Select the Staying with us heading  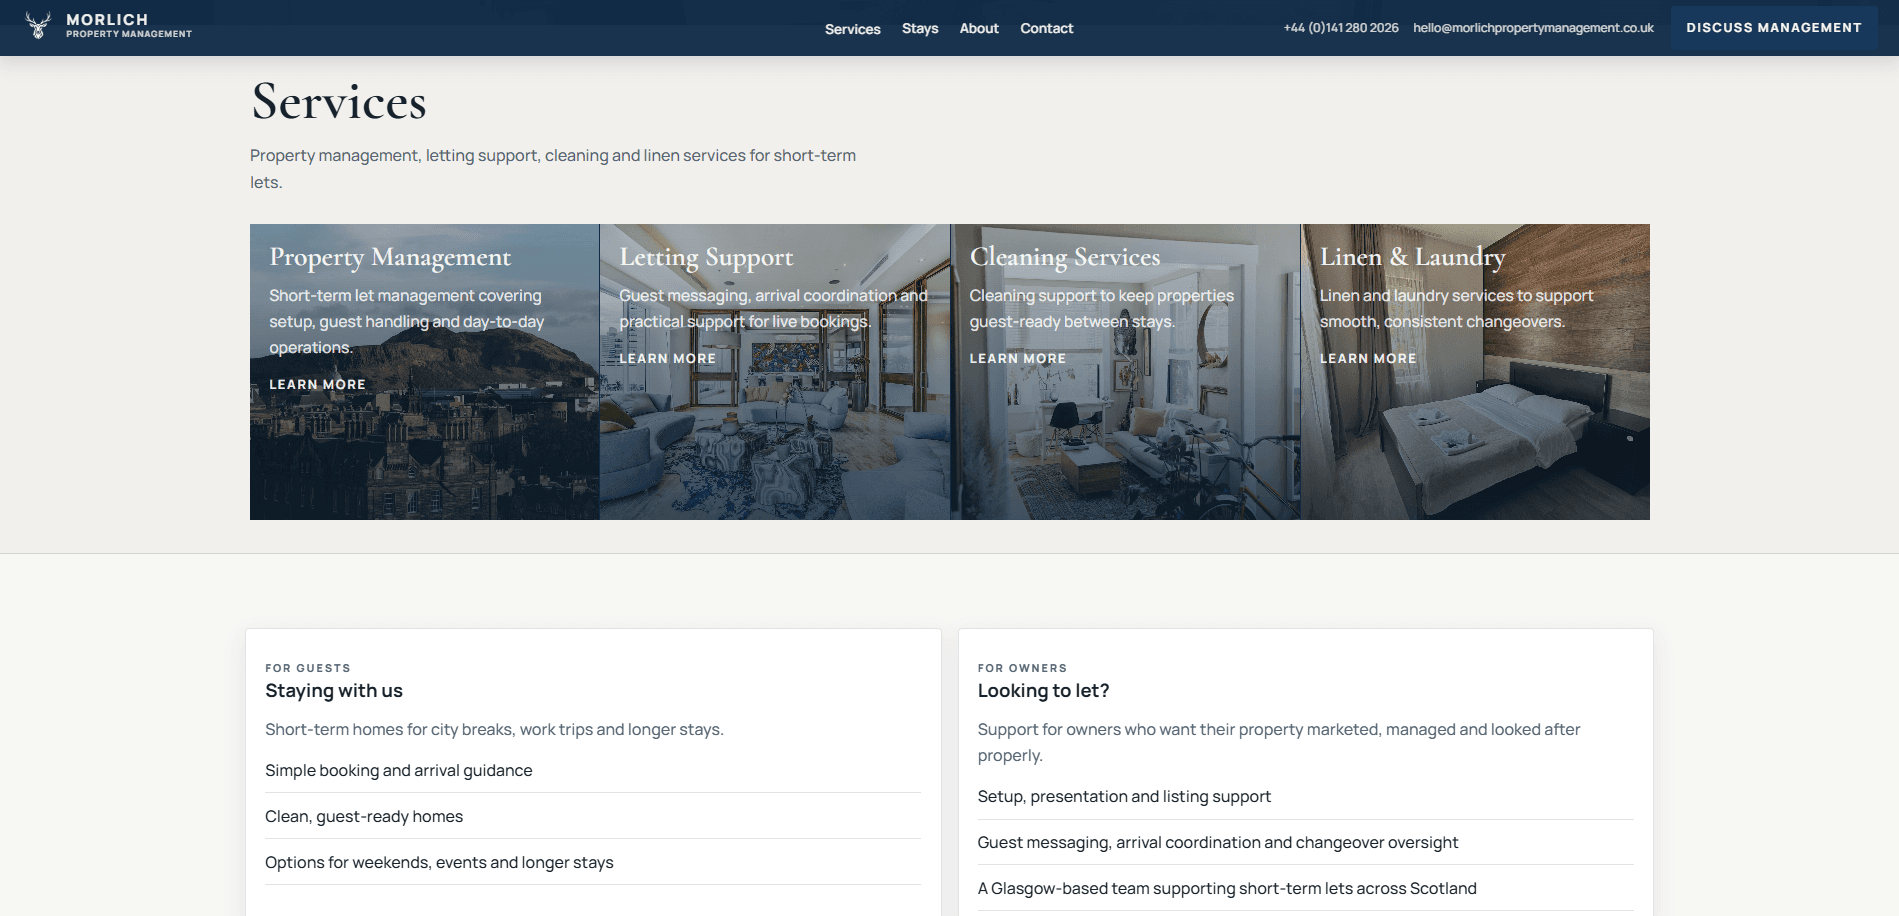334,690
